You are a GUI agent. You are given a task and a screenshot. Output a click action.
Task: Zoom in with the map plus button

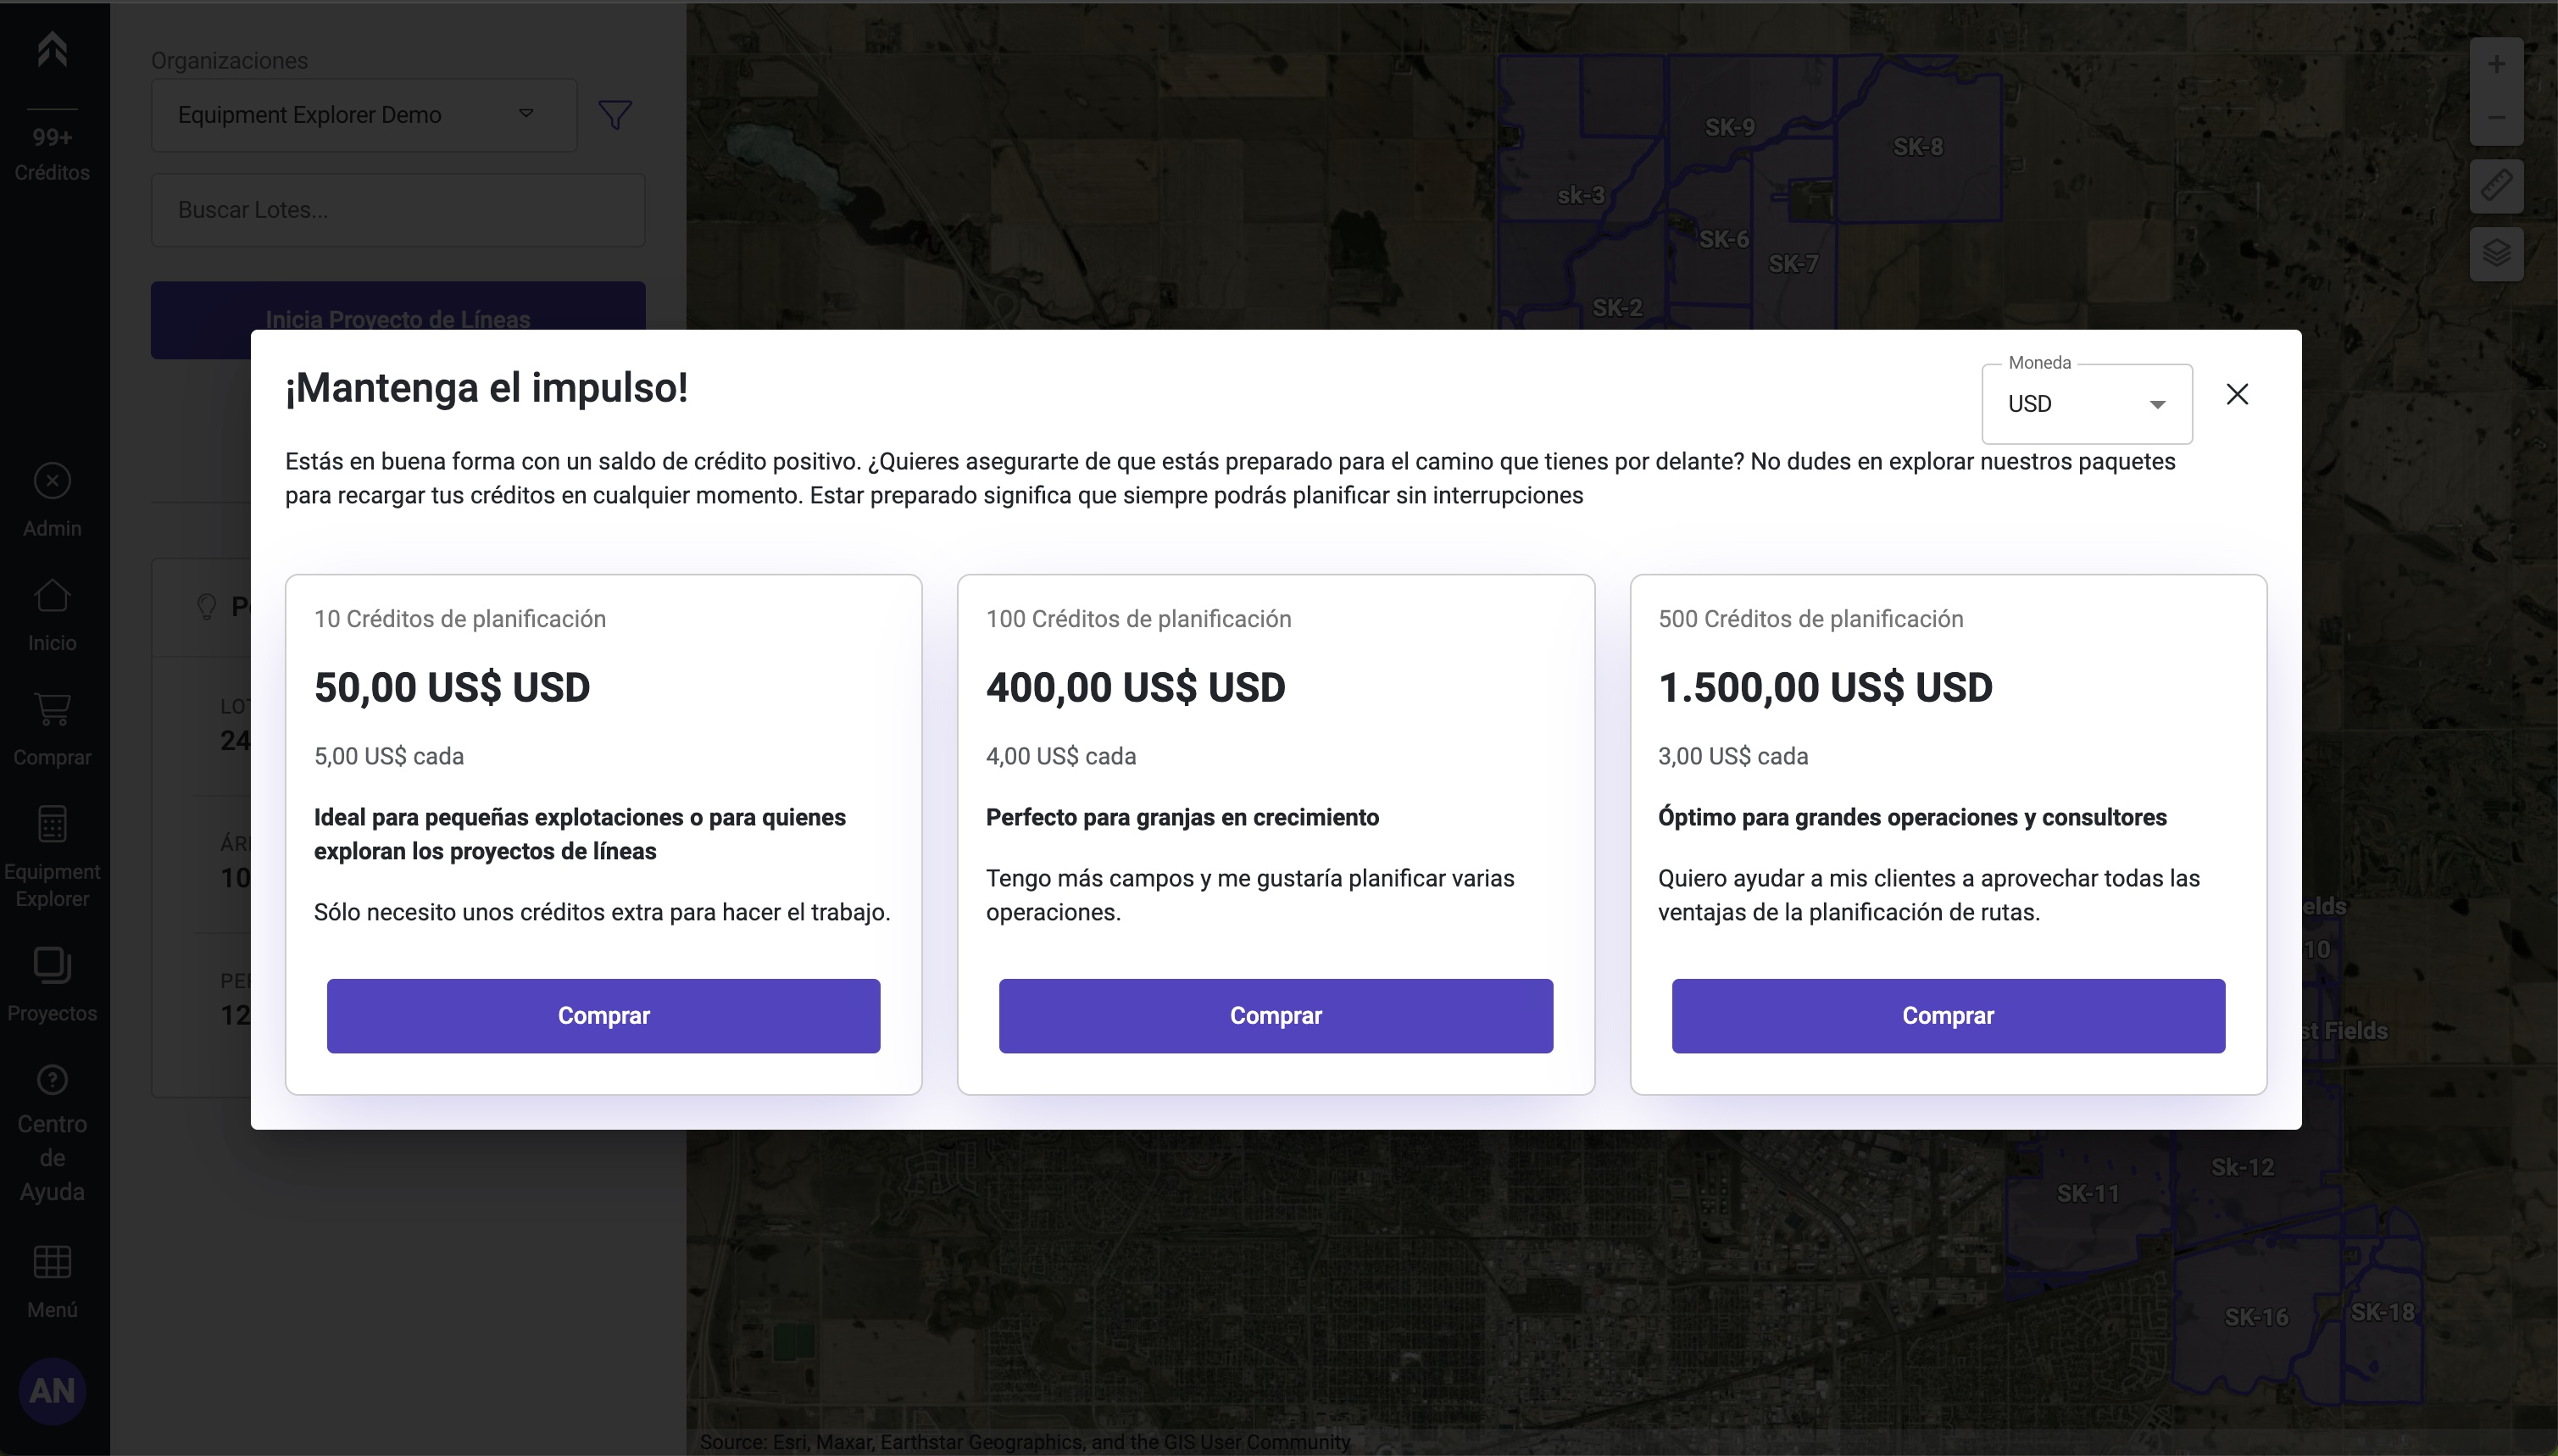click(2496, 65)
